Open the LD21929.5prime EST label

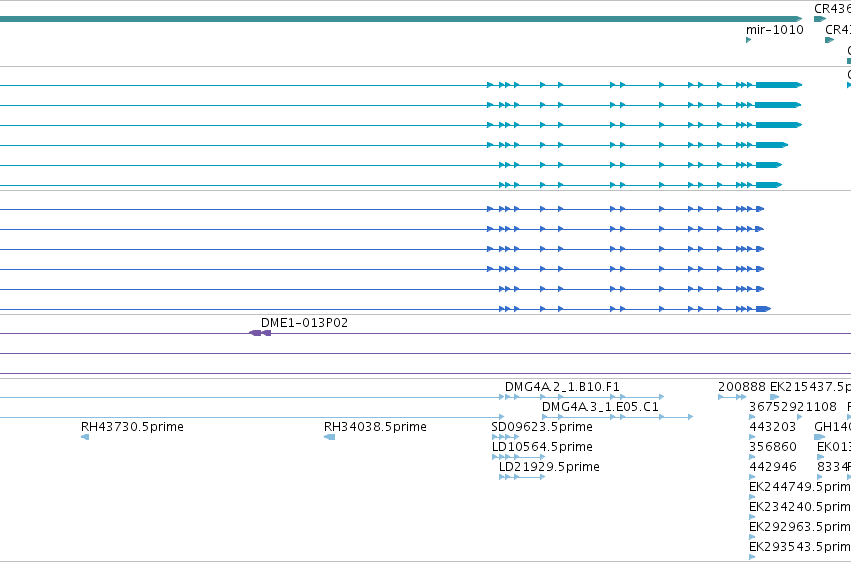549,467
